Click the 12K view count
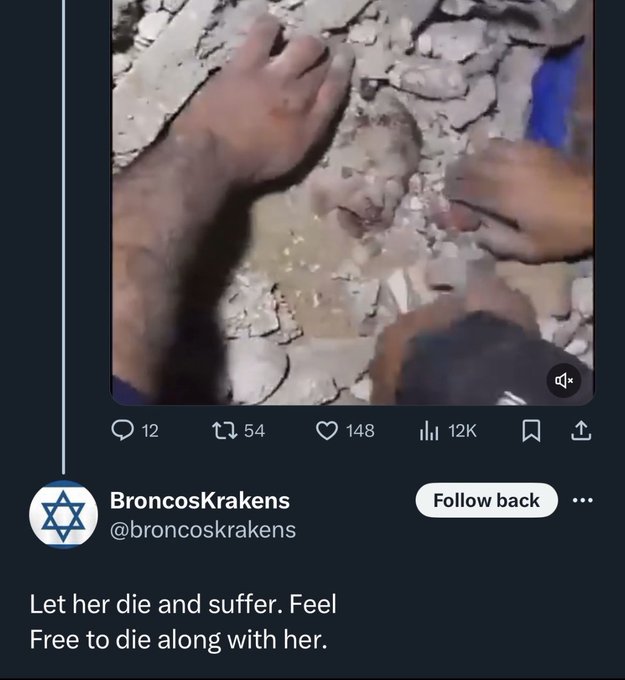 pyautogui.click(x=463, y=431)
